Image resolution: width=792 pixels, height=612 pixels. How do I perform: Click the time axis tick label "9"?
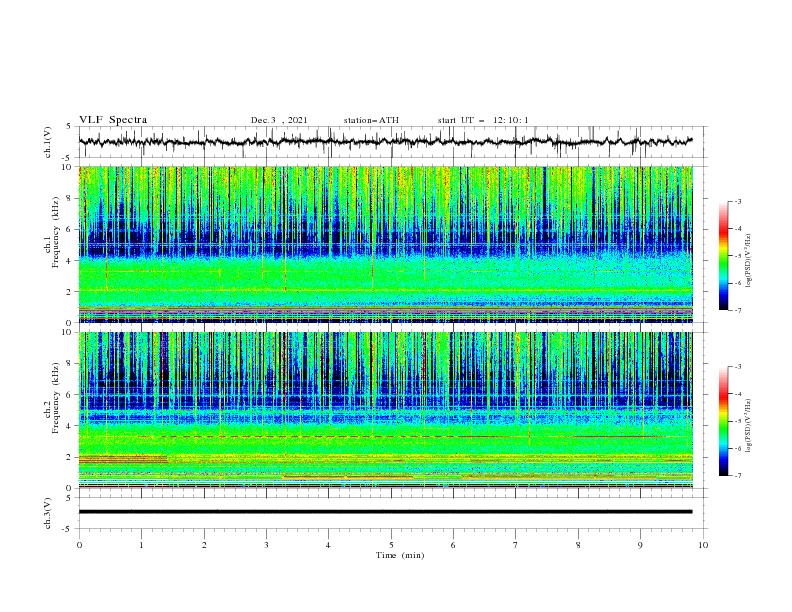click(x=640, y=545)
